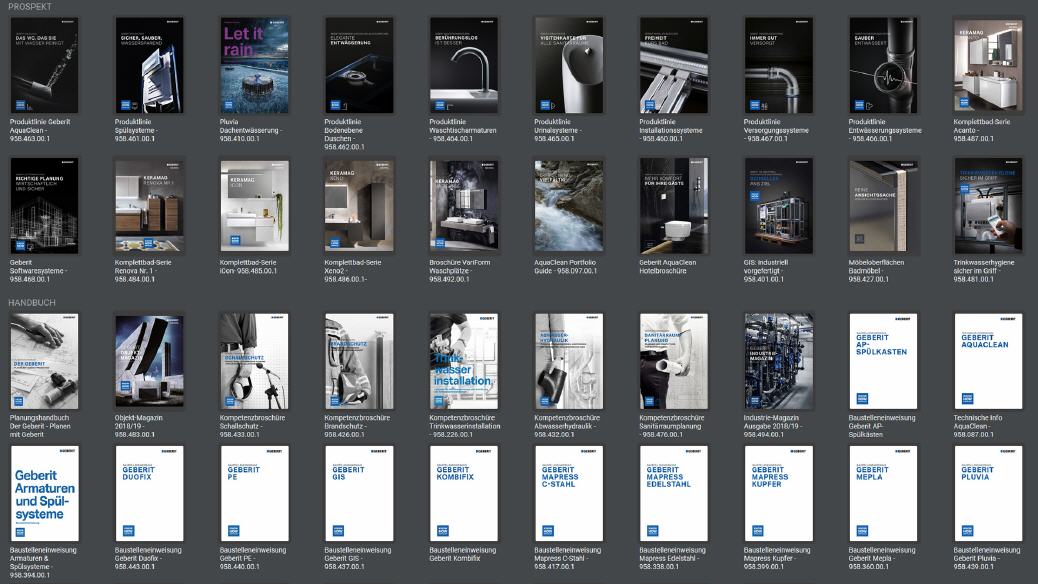Click the Produktlinie Installationssysteme cover thumbnail
The width and height of the screenshot is (1038, 584).
tap(674, 66)
